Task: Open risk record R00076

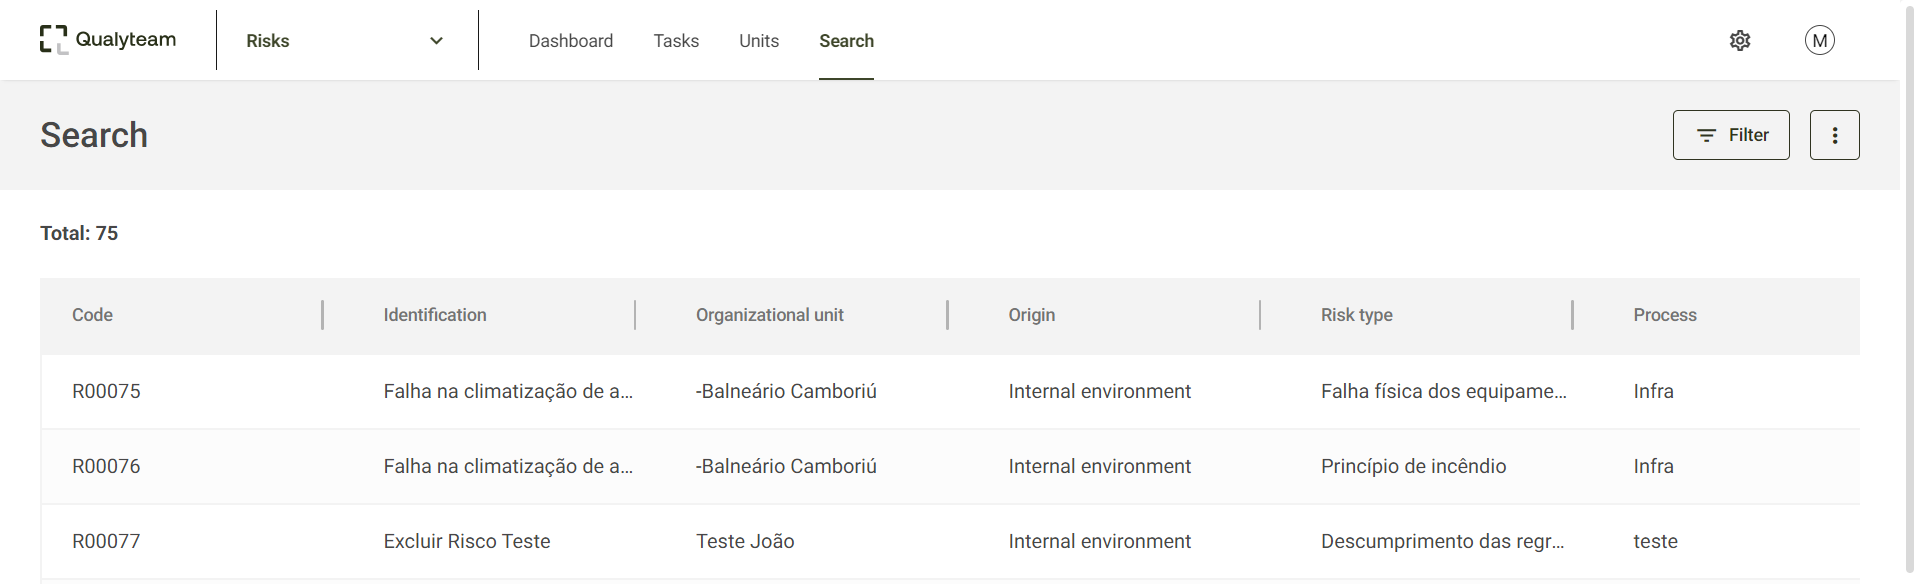Action: tap(106, 466)
